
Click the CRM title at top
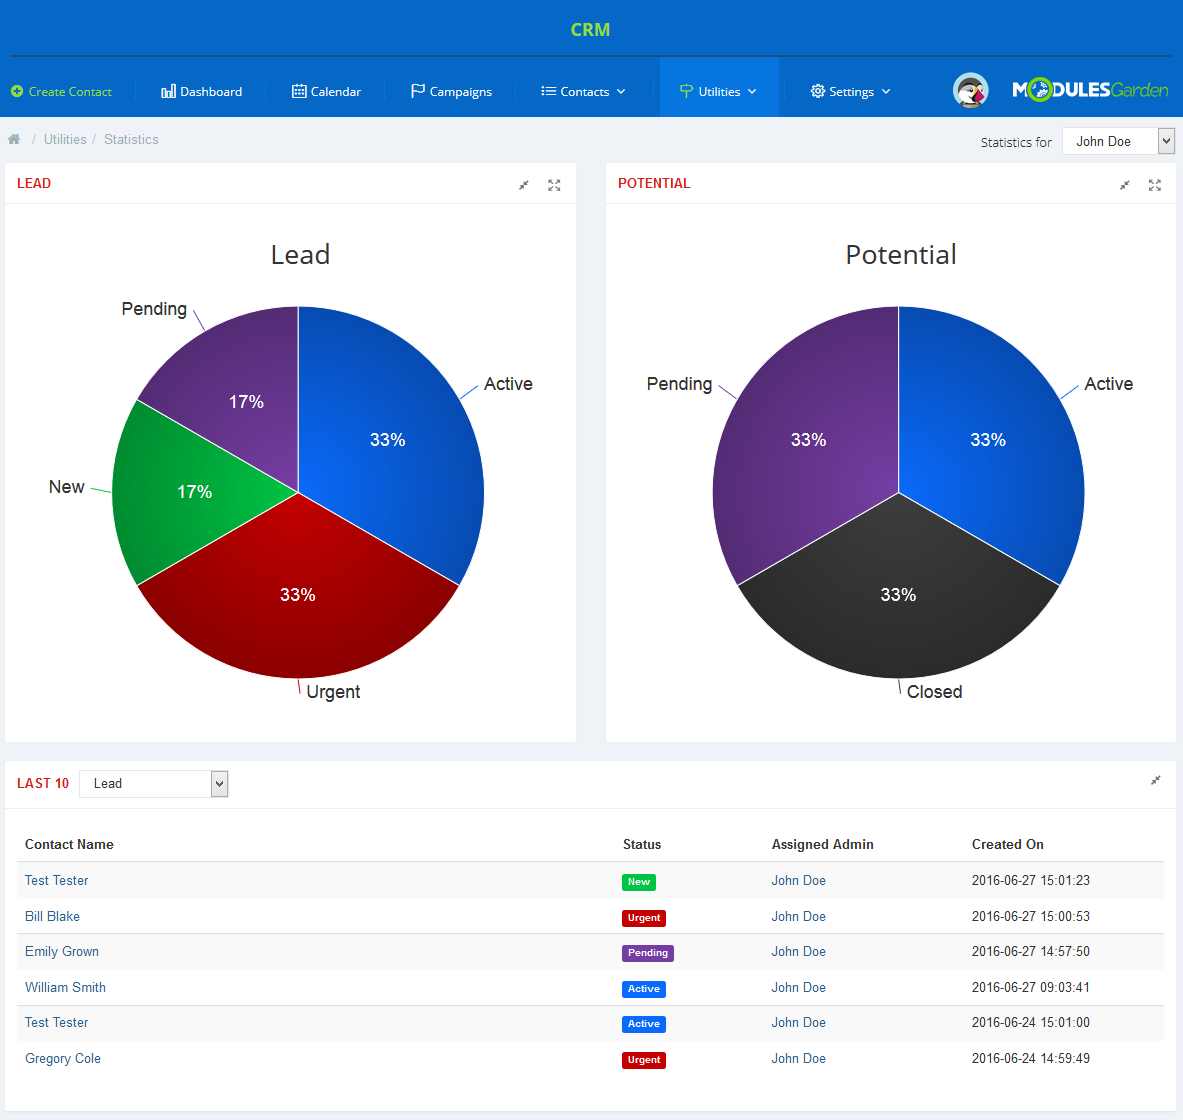(591, 29)
